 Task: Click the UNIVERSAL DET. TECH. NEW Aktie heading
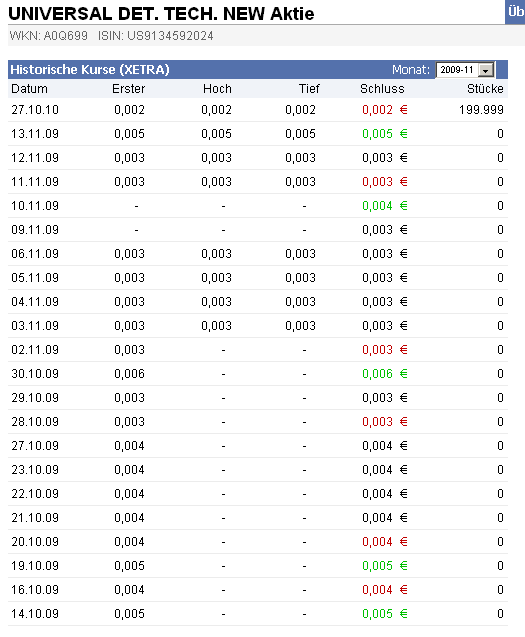pyautogui.click(x=161, y=14)
